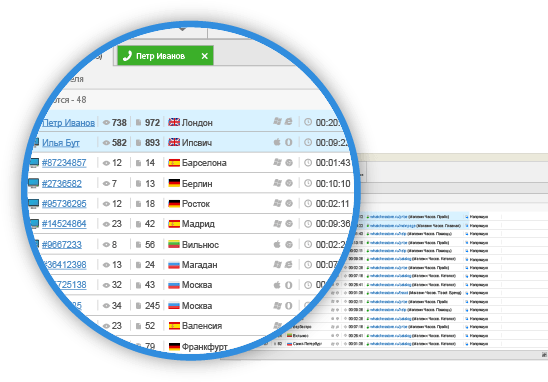The height and width of the screenshot is (382, 548).
Task: Click monitor icon beside #95736295
Action: click(34, 203)
